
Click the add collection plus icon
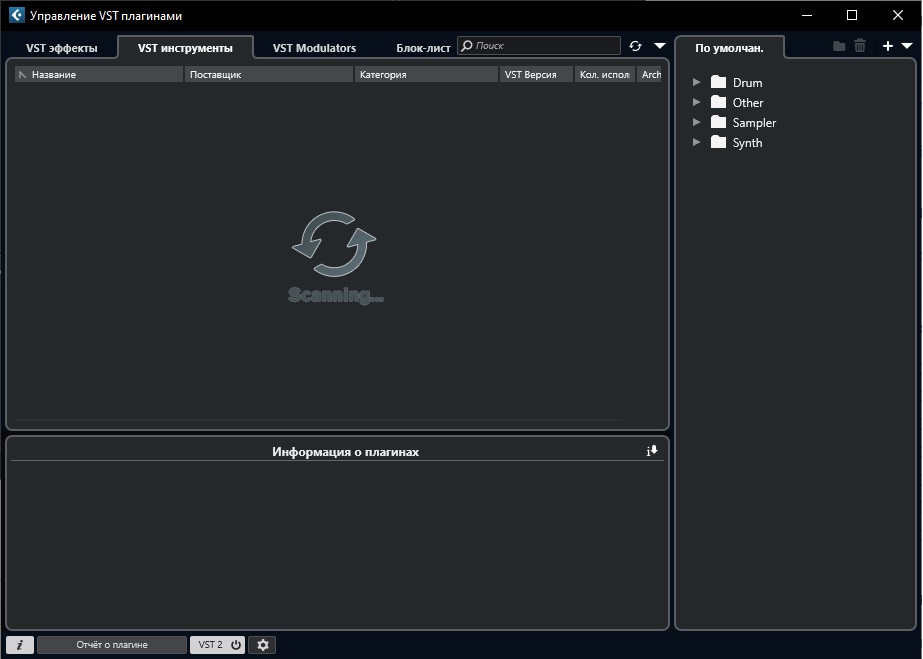point(887,46)
